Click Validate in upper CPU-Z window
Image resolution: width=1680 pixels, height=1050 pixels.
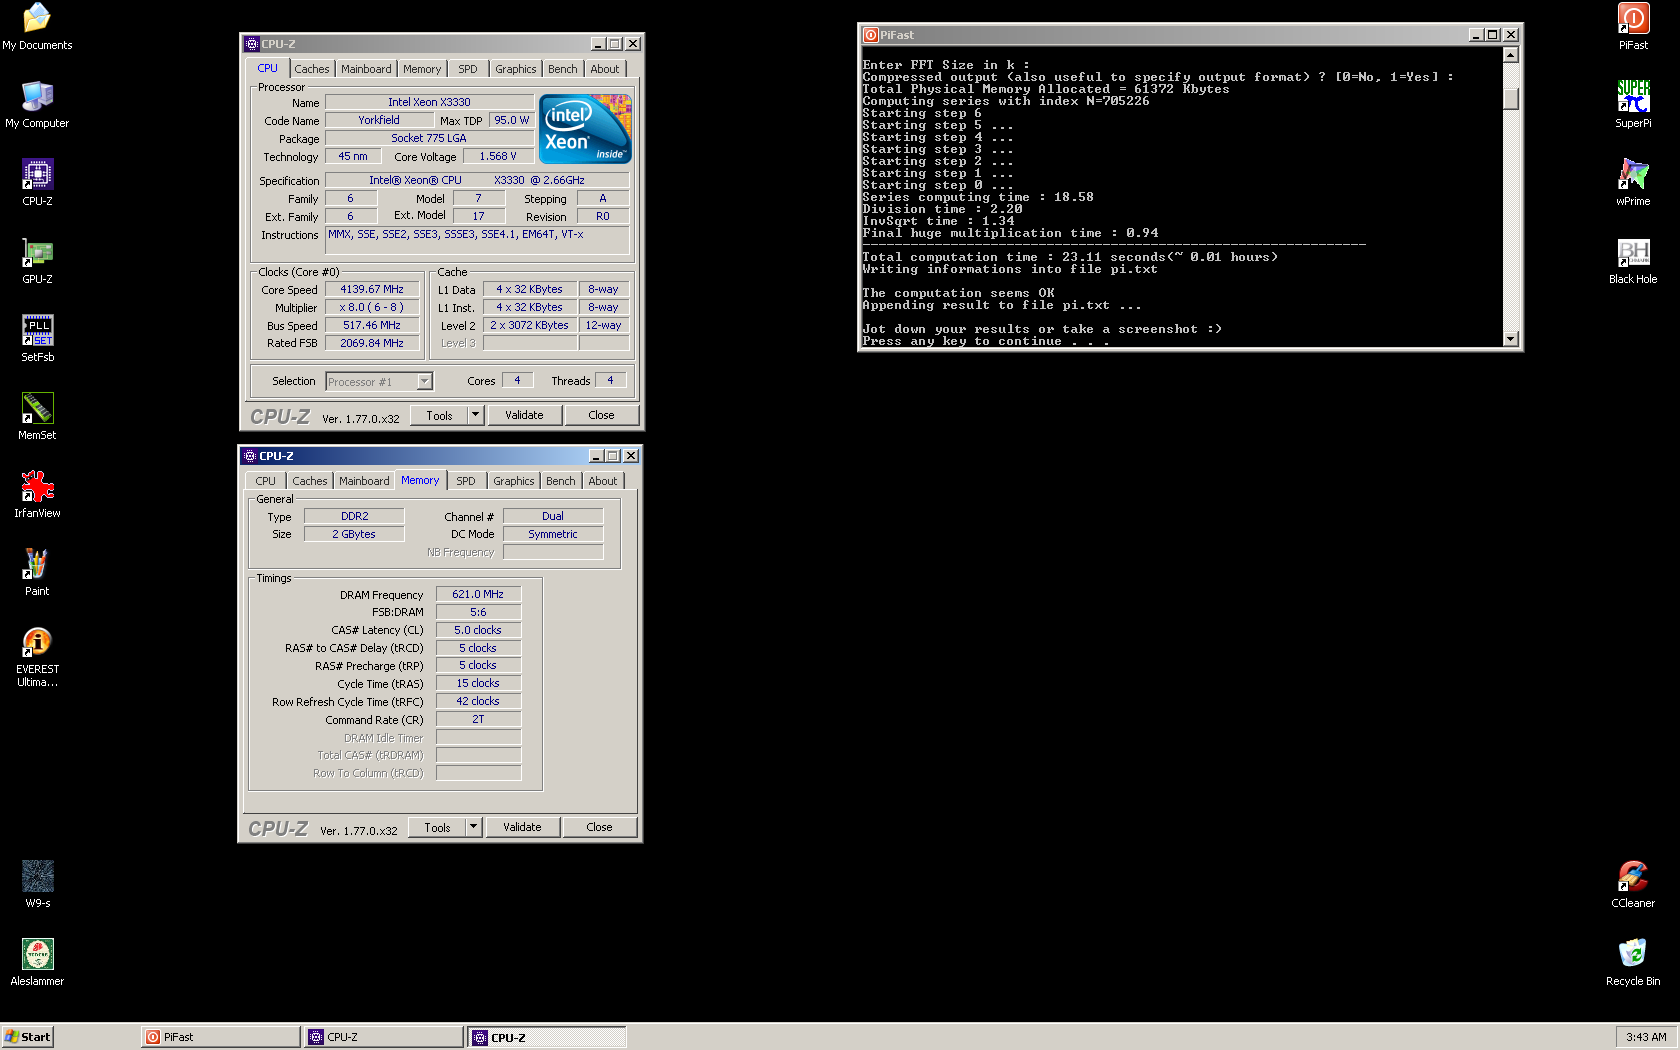click(x=524, y=415)
